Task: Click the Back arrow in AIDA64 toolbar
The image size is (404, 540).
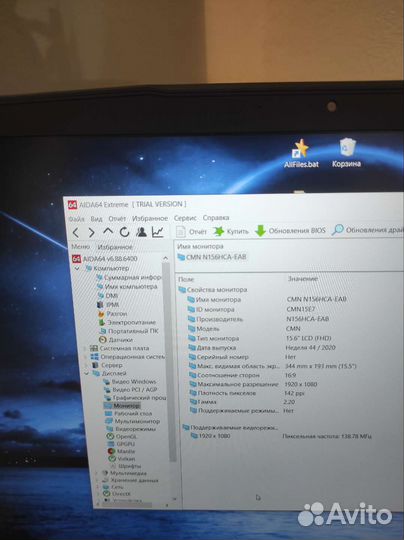Action: [76, 233]
